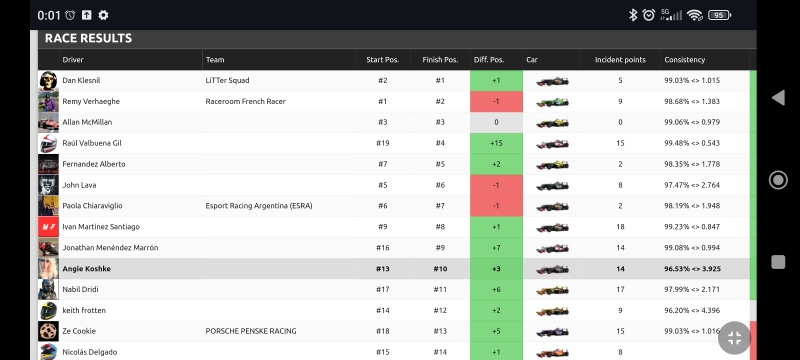Open John Lava's avatar
Viewport: 800px width, 360px height.
point(48,185)
